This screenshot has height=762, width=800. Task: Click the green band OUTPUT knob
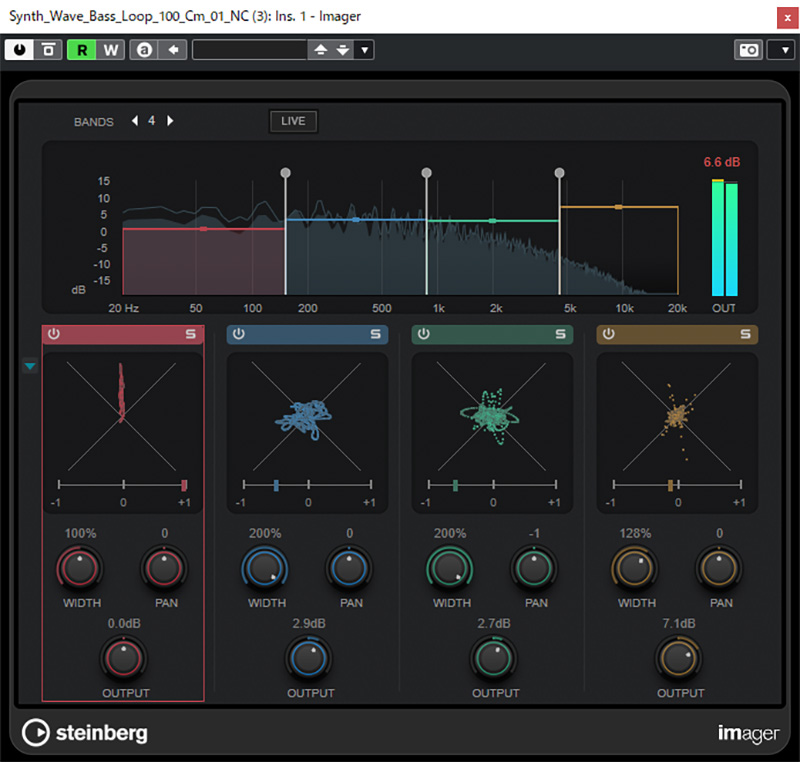[493, 658]
